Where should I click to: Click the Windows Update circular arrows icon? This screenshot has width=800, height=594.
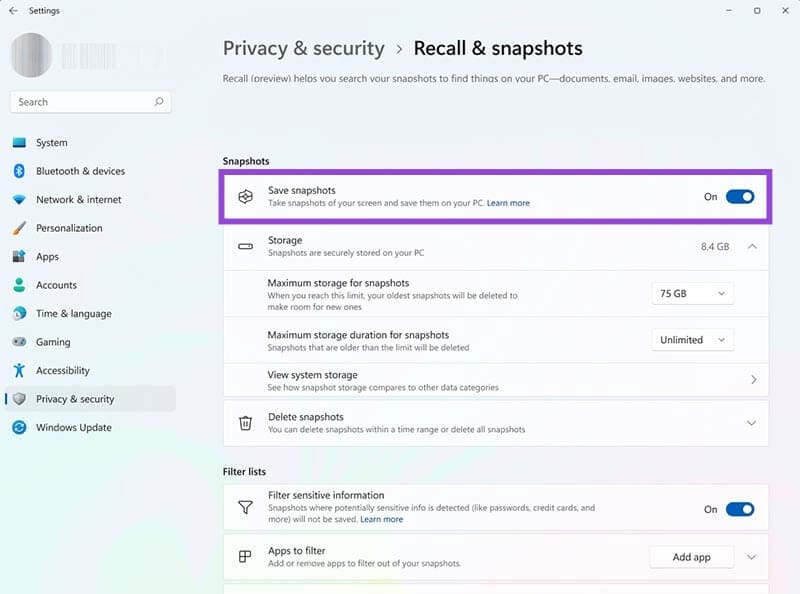[19, 427]
